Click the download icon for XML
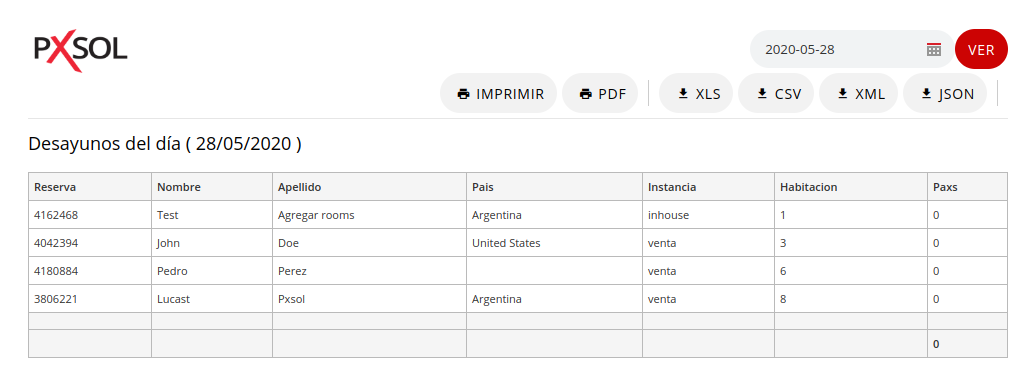Screen dimensions: 1036x380 pos(842,93)
